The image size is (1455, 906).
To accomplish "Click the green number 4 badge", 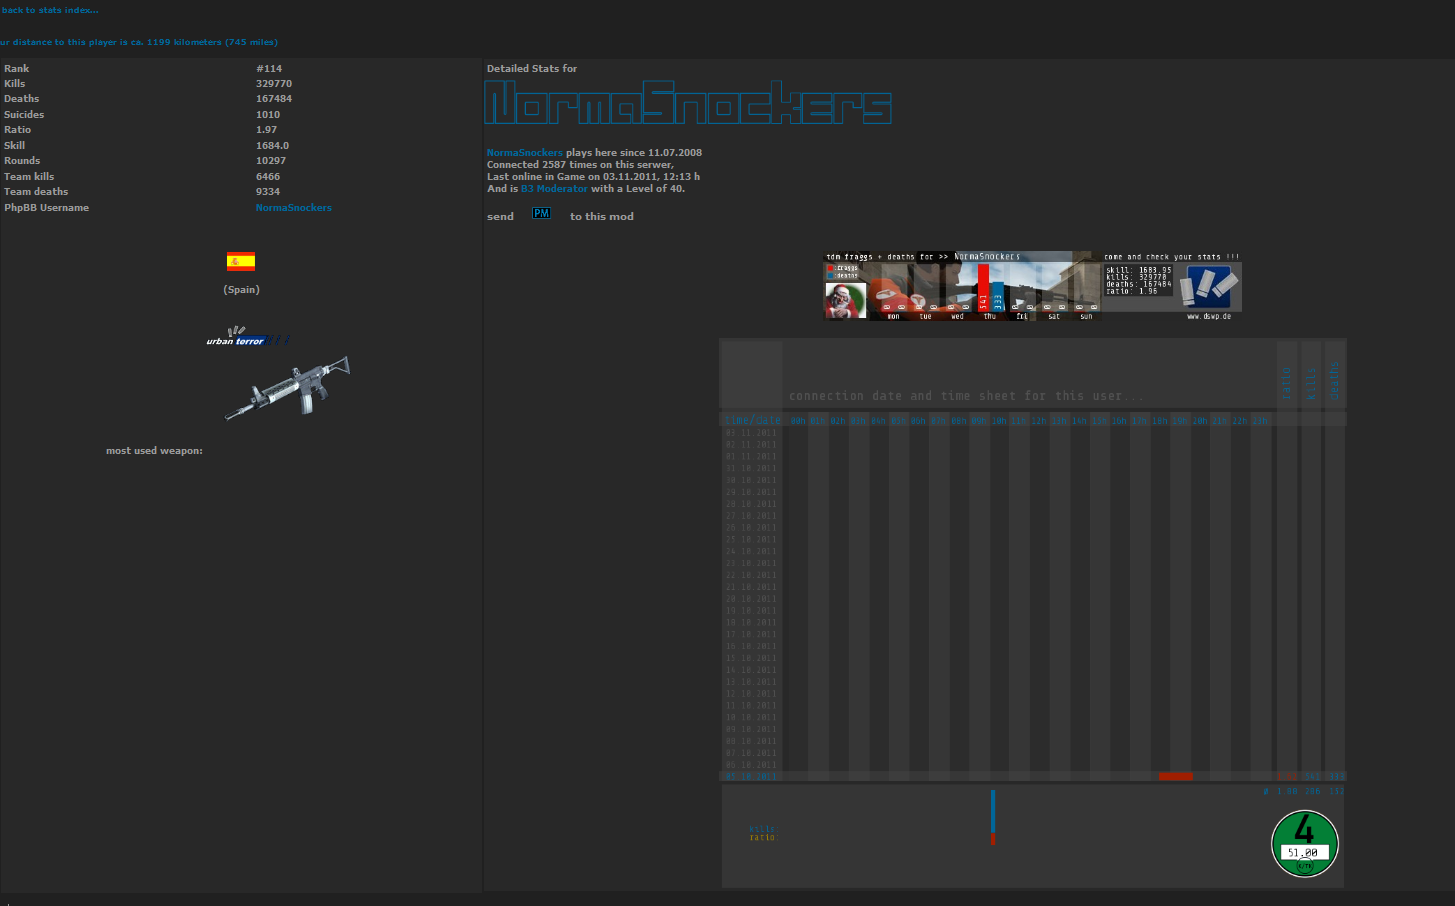I will pos(1304,843).
